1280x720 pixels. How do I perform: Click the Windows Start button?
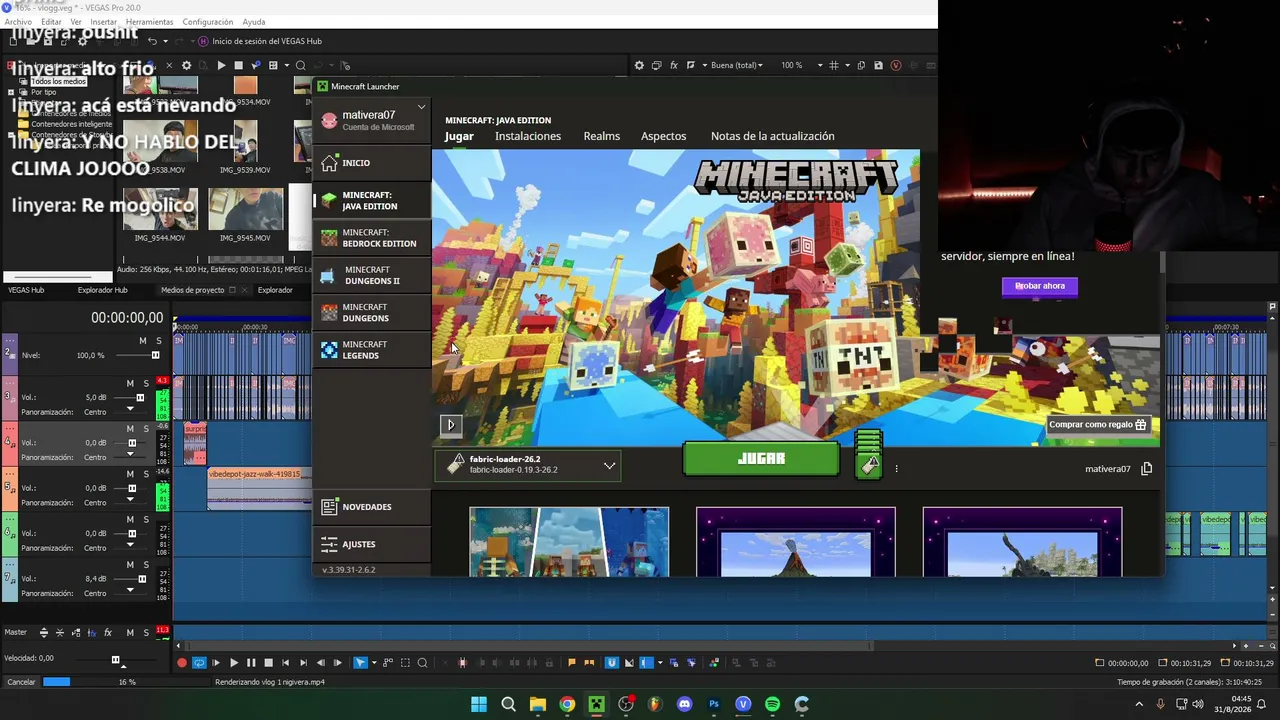479,704
